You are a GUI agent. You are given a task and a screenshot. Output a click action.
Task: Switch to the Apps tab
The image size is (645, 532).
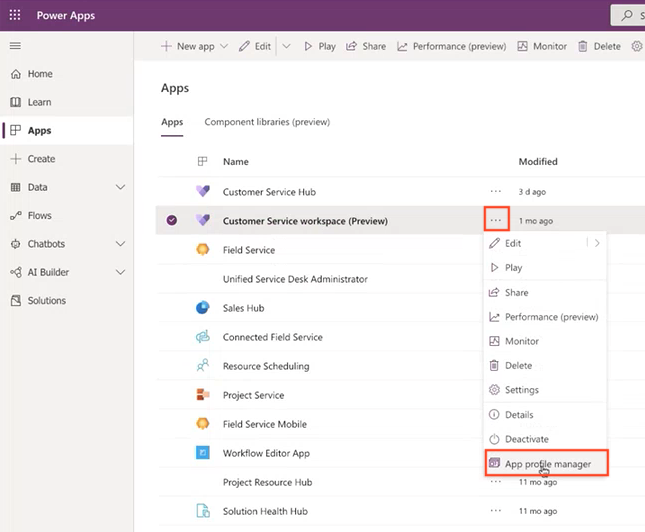pos(172,122)
